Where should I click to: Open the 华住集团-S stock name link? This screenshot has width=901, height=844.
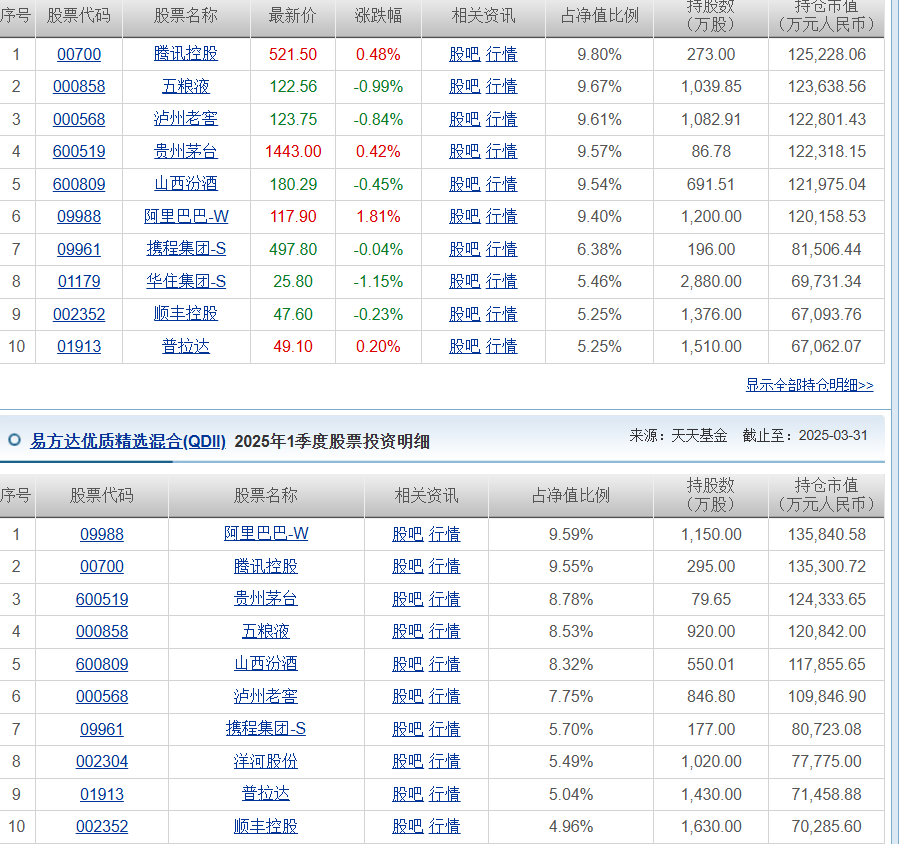(186, 282)
